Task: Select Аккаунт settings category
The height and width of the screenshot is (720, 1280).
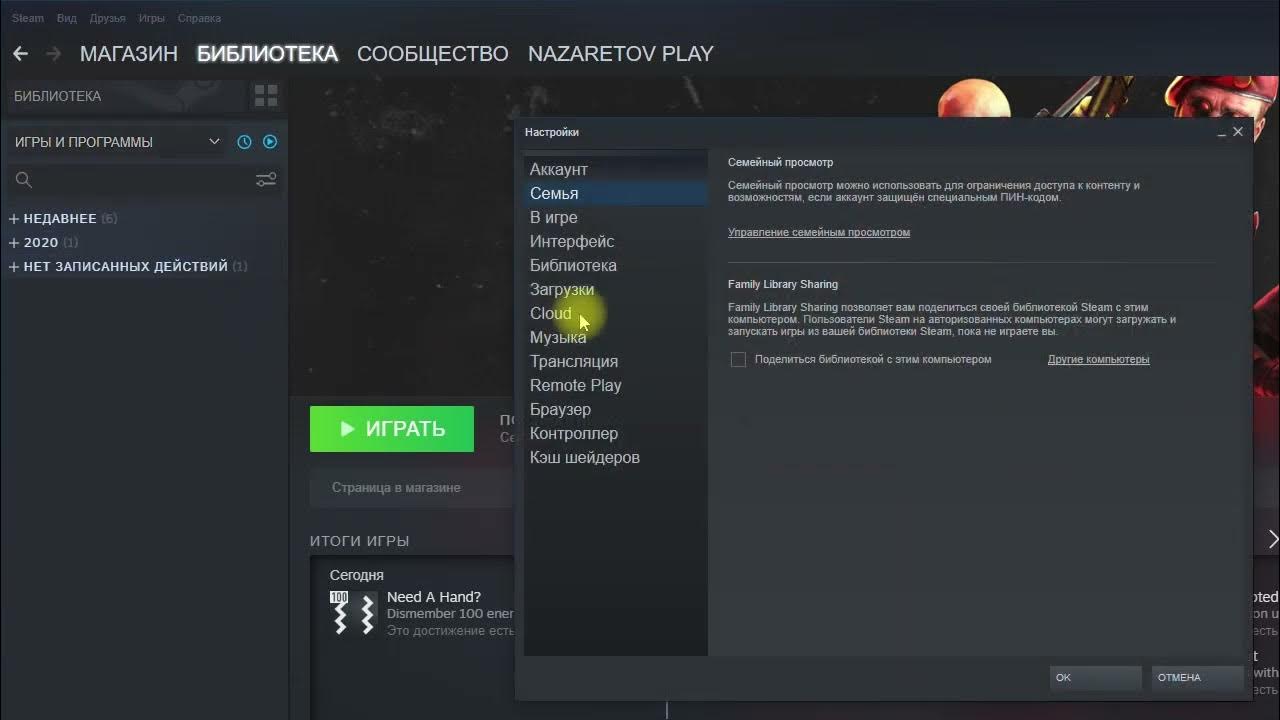Action: [x=615, y=169]
